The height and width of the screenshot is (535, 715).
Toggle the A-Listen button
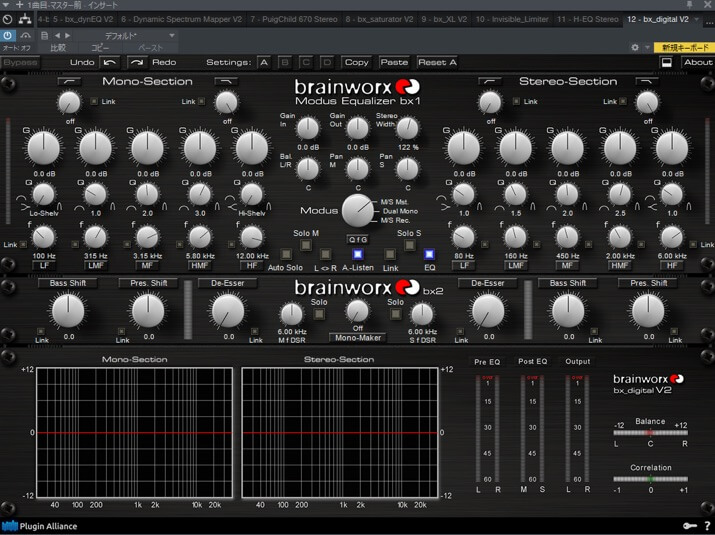pyautogui.click(x=358, y=254)
